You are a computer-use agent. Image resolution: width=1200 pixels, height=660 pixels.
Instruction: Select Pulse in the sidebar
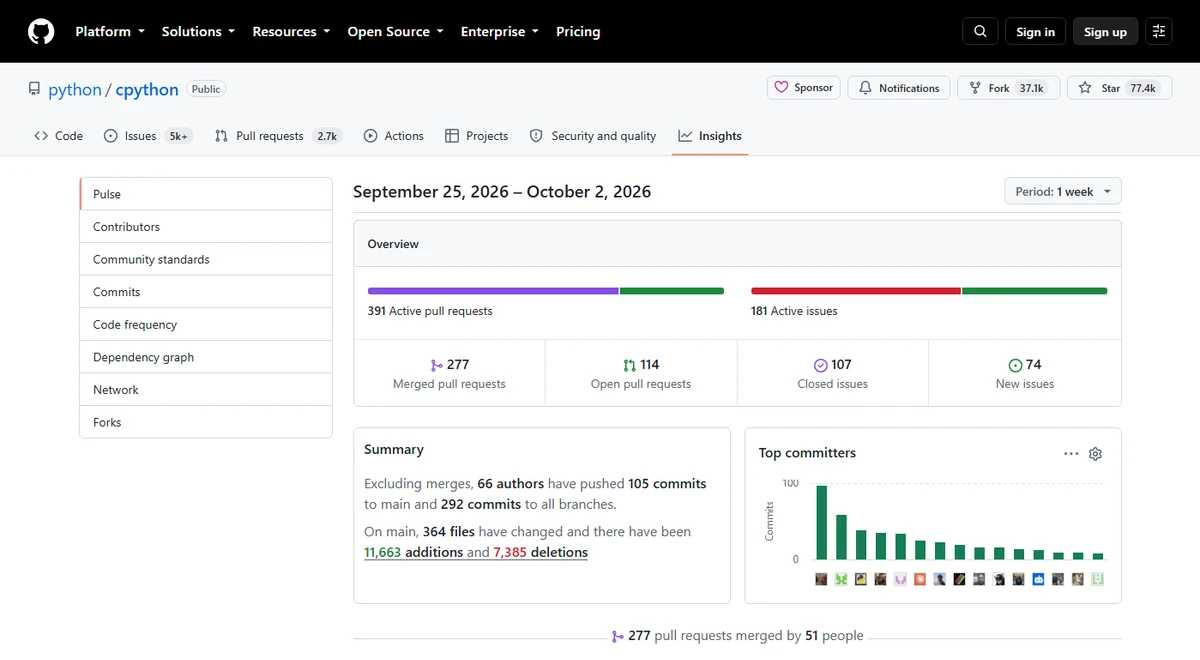(x=206, y=194)
